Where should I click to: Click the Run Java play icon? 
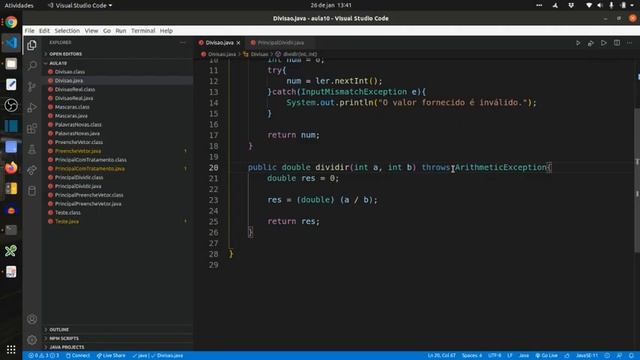[x=578, y=43]
